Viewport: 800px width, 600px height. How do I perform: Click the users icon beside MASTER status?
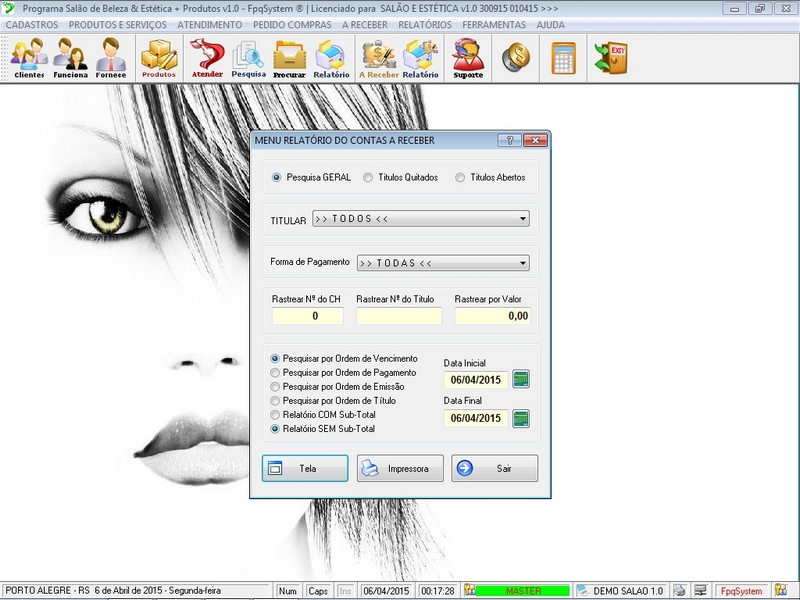[x=469, y=590]
